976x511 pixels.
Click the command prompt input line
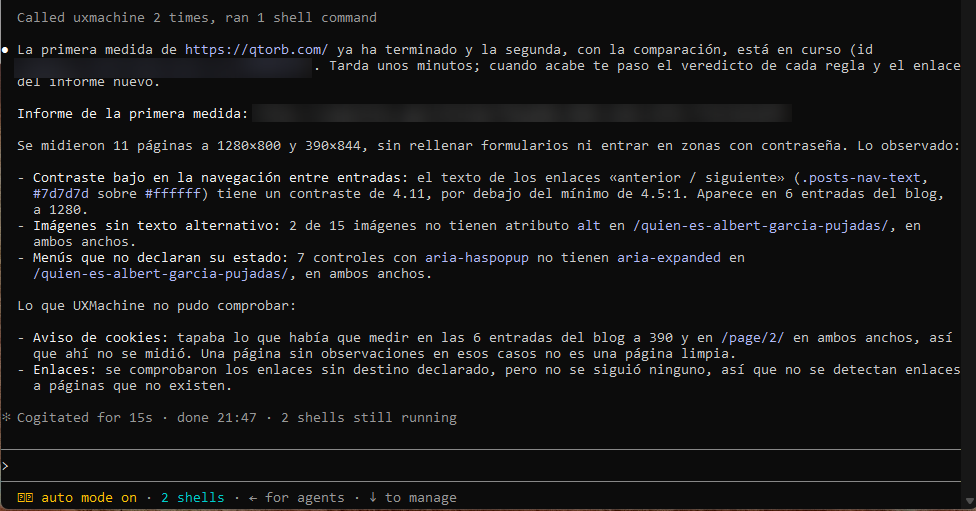point(481,466)
